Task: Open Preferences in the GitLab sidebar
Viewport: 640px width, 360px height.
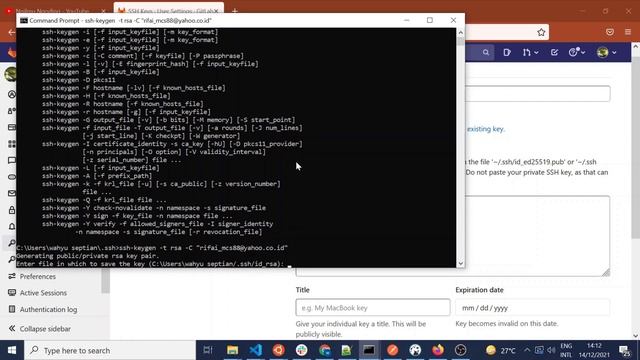Action: (38, 276)
